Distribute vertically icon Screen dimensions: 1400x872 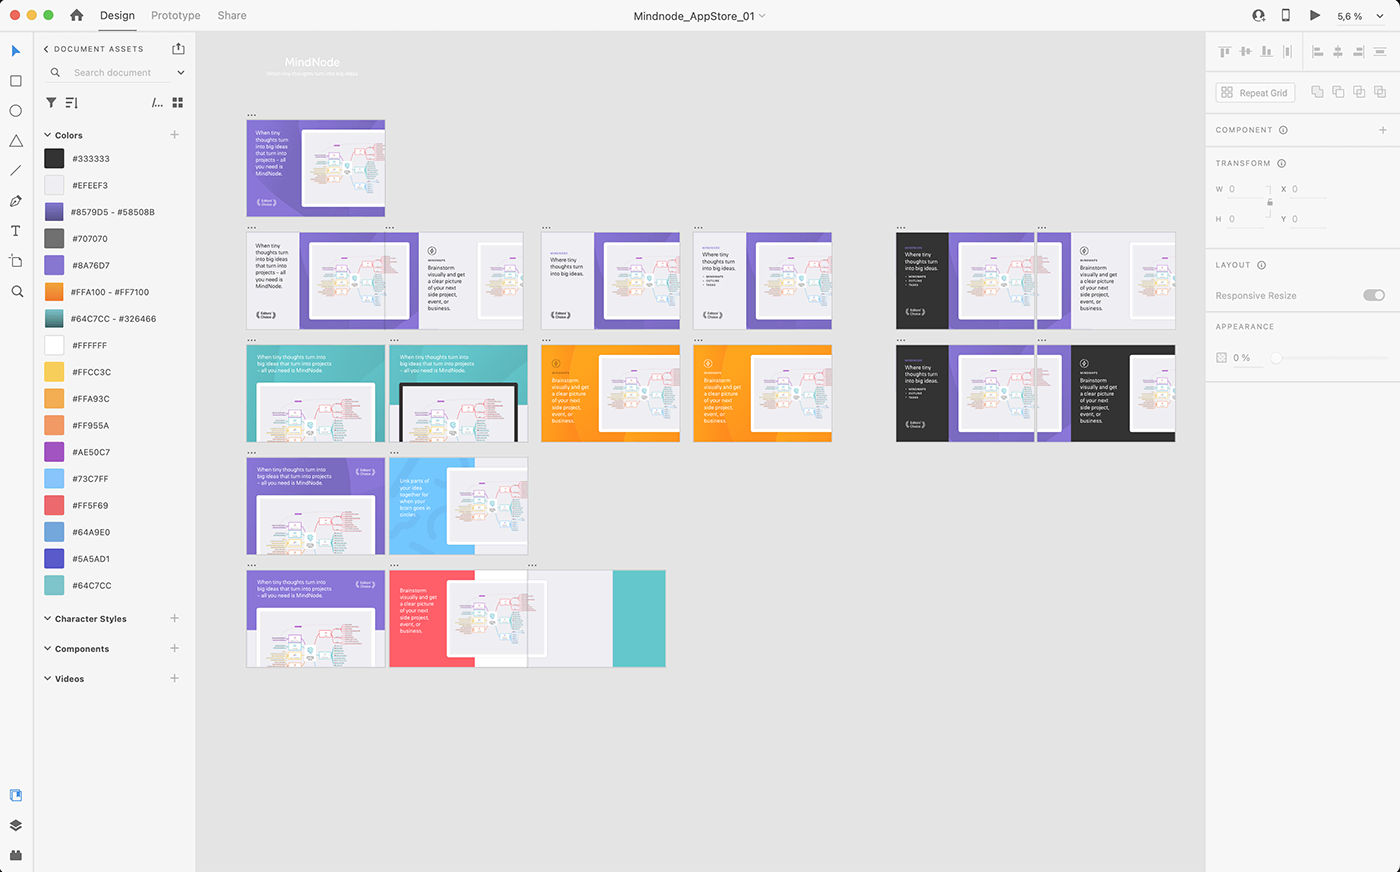(1380, 51)
